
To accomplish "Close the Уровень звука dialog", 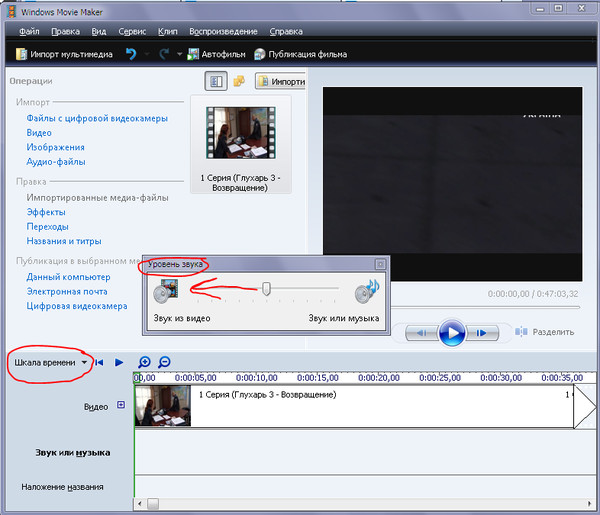I will click(380, 264).
